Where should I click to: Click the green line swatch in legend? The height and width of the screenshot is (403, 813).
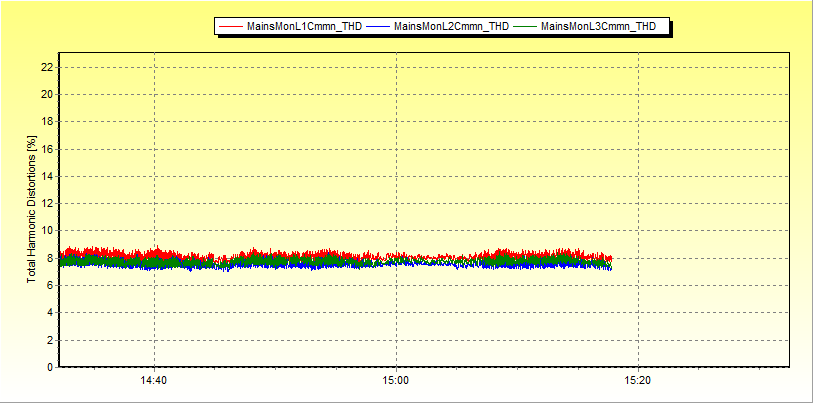[525, 27]
